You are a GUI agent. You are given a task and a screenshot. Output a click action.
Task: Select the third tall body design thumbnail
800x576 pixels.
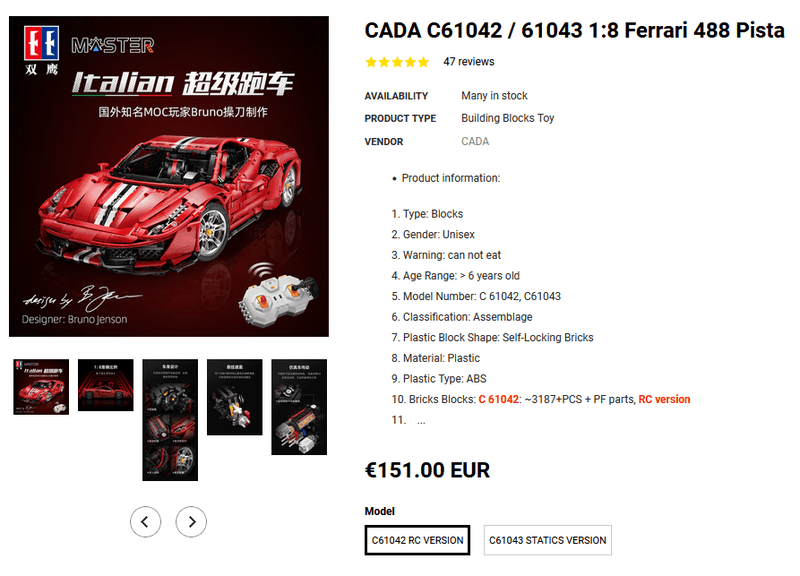coord(170,420)
